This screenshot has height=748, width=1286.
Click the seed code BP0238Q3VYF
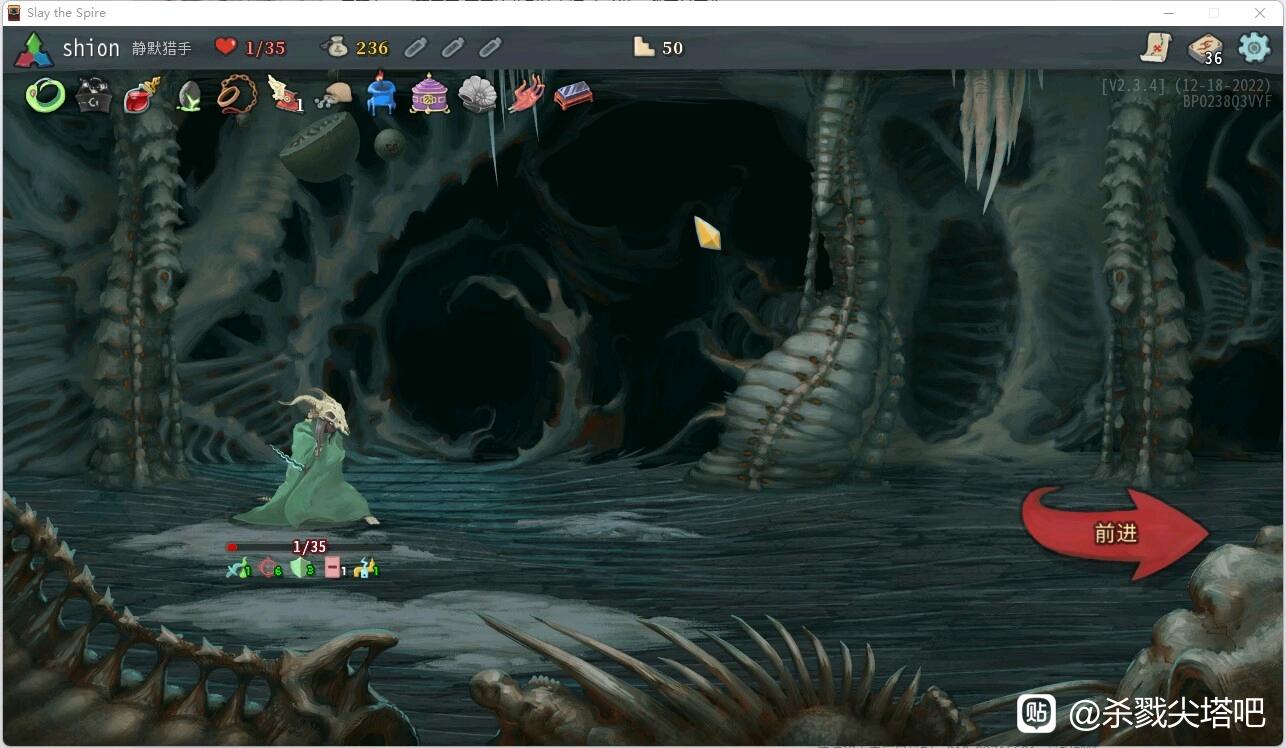(x=1227, y=101)
